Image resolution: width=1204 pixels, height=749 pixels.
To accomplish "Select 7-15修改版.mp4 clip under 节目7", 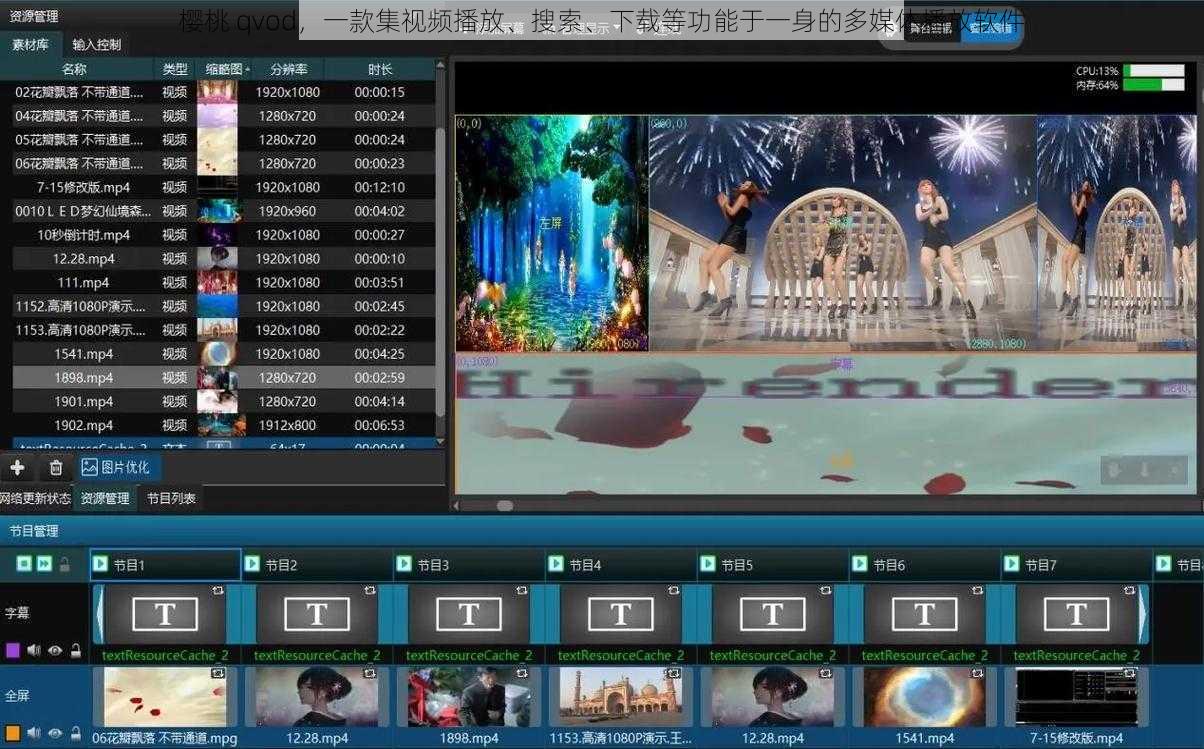I will [1077, 697].
